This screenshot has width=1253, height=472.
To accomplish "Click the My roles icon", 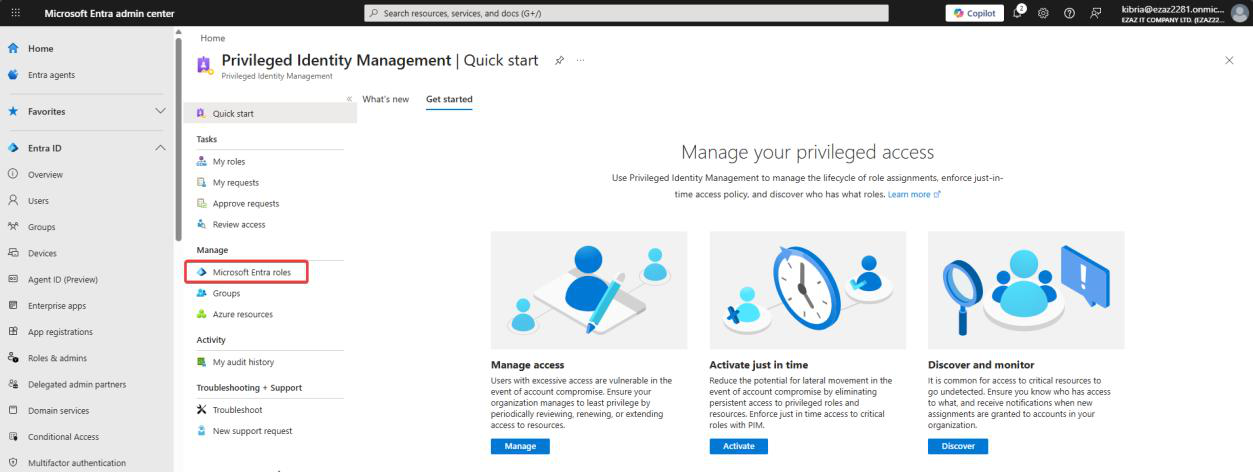I will (202, 161).
